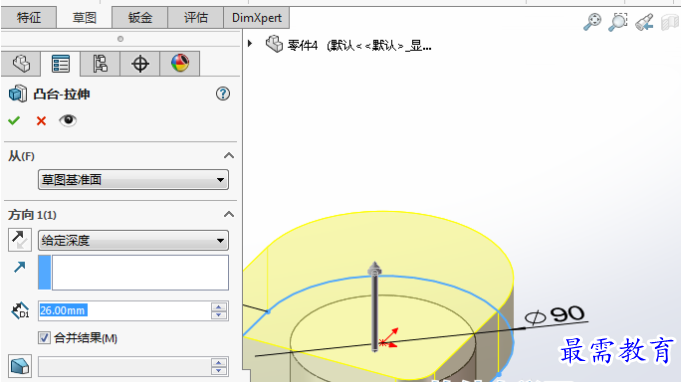Click the 零件4 part icon
The width and height of the screenshot is (682, 382).
point(274,44)
